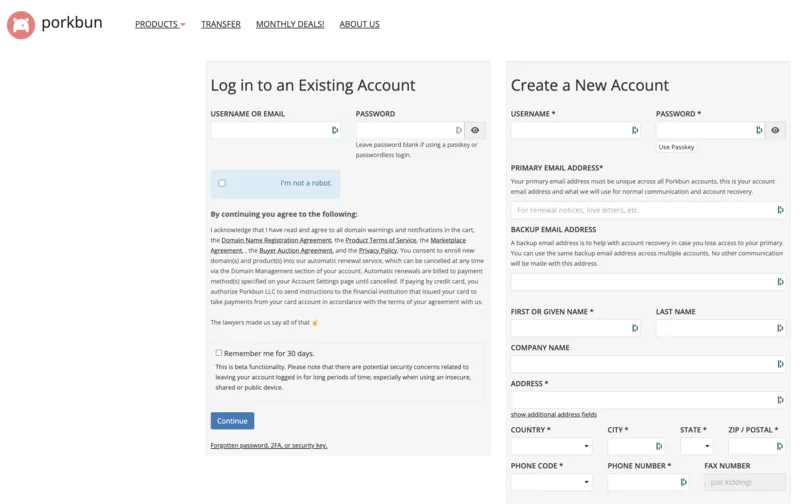Focus the Last Name field
The image size is (800, 504).
coord(720,328)
